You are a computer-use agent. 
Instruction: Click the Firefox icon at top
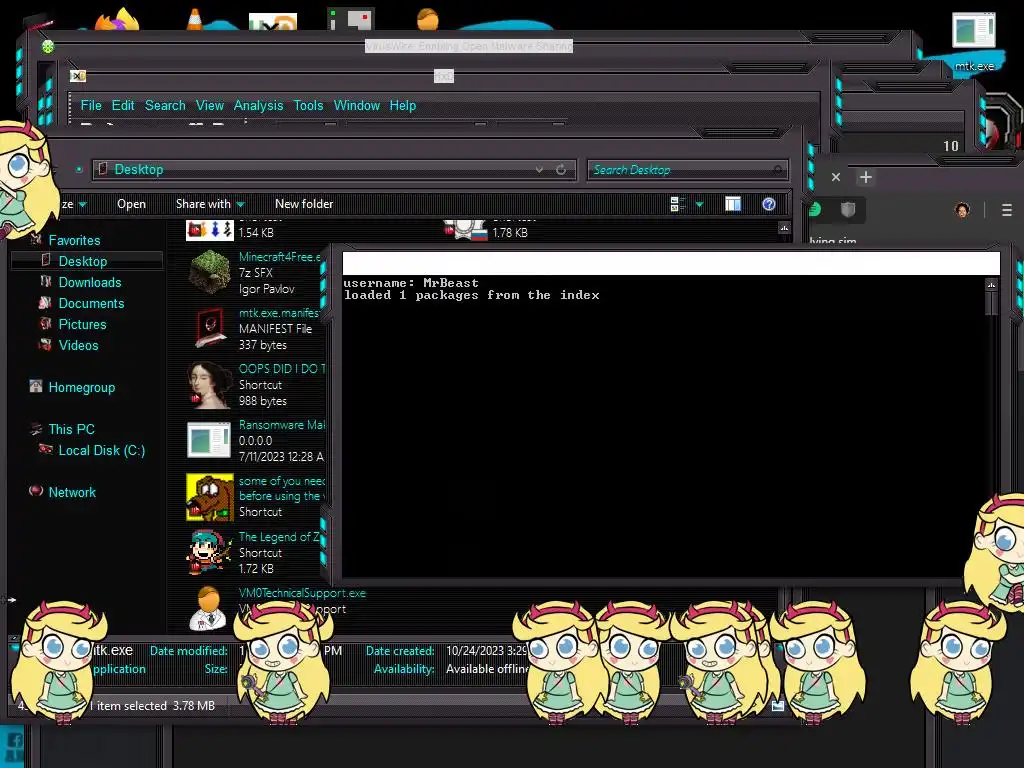[118, 19]
